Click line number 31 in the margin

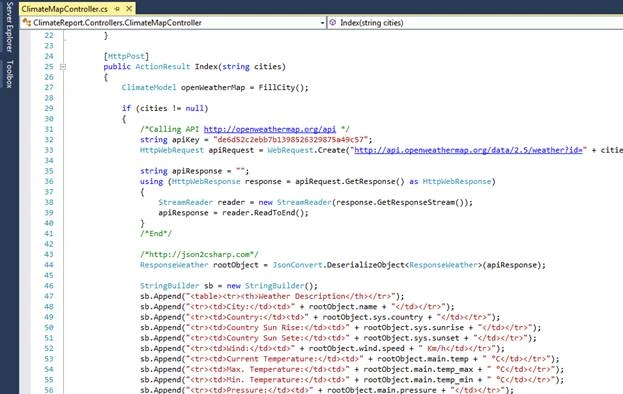click(x=49, y=129)
